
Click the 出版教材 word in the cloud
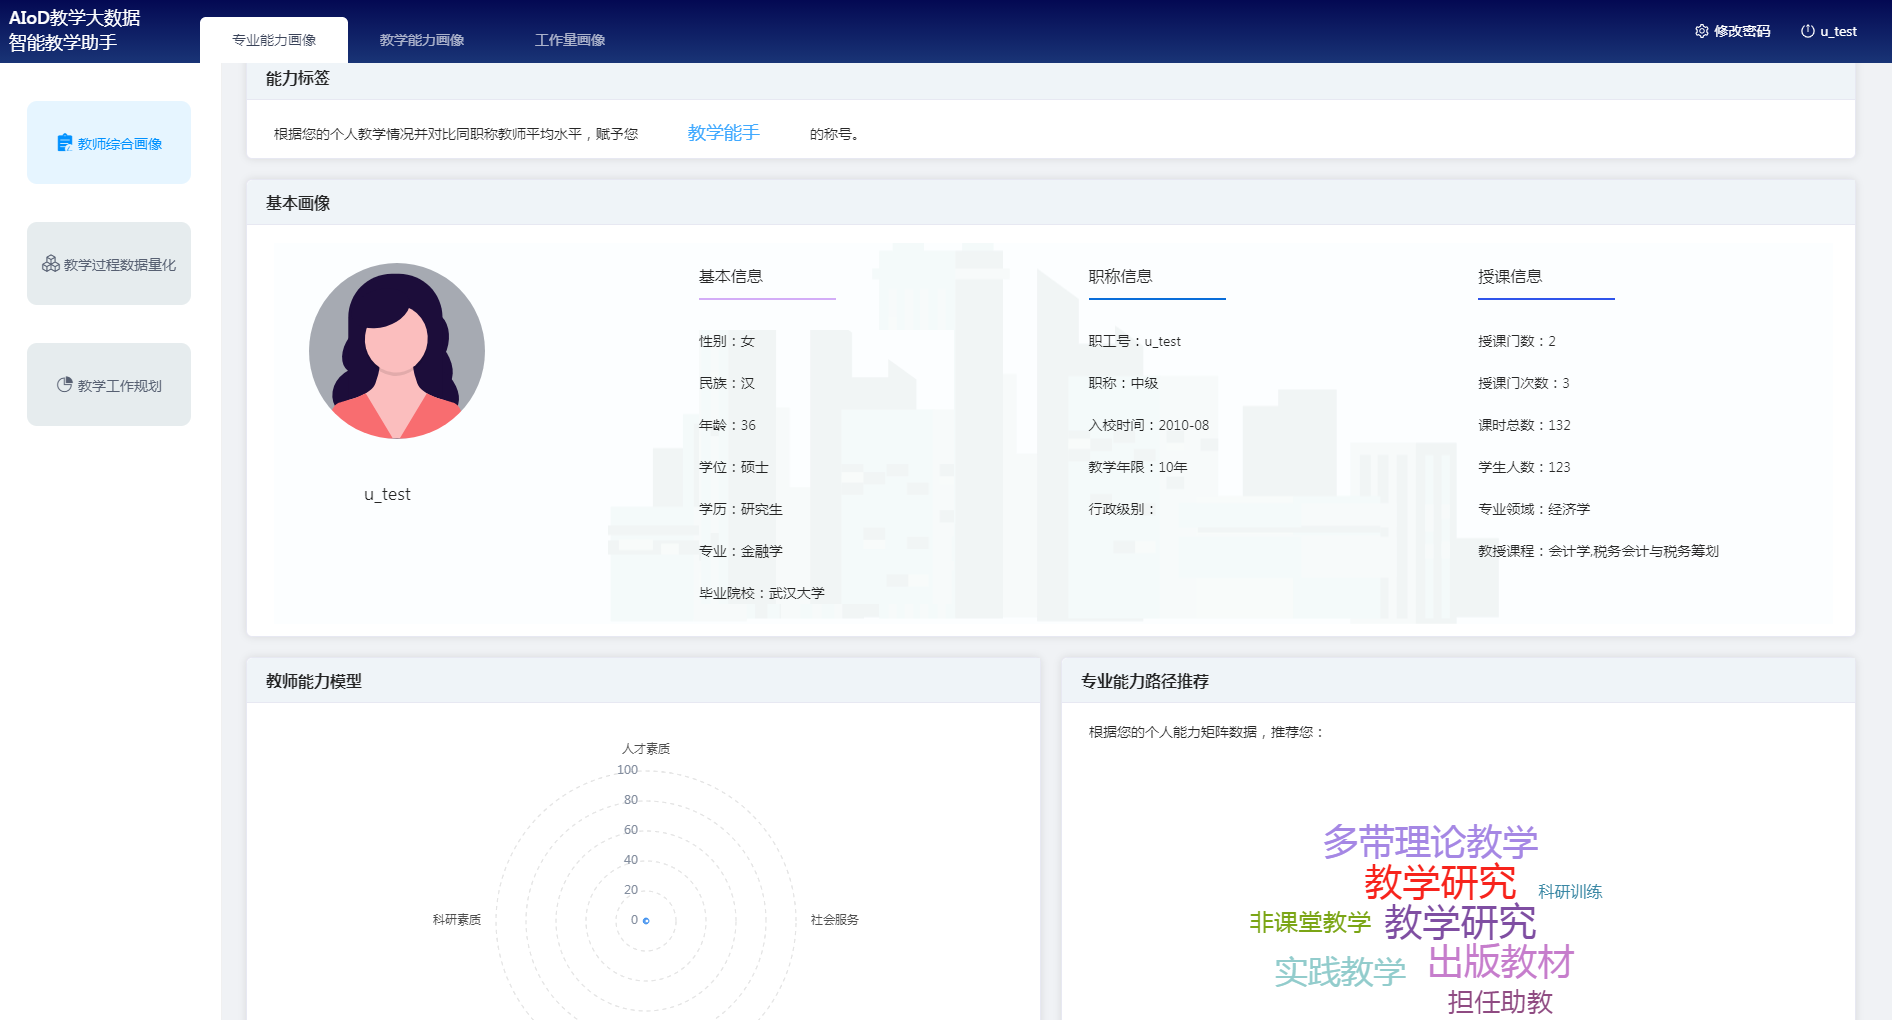[1500, 962]
